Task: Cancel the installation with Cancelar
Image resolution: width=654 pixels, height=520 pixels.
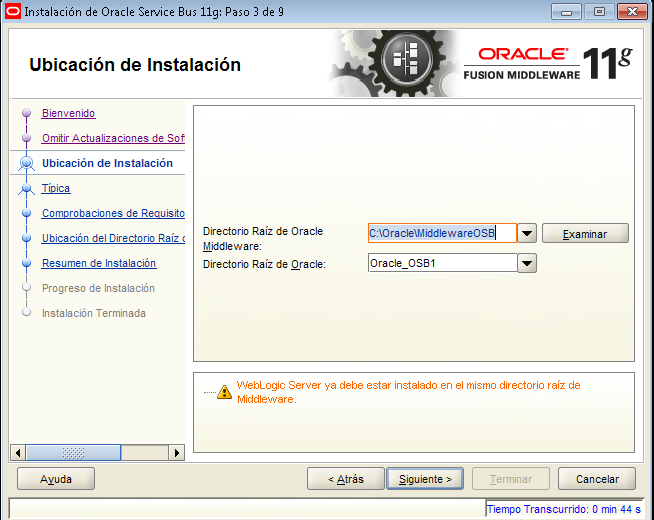Action: [x=597, y=479]
